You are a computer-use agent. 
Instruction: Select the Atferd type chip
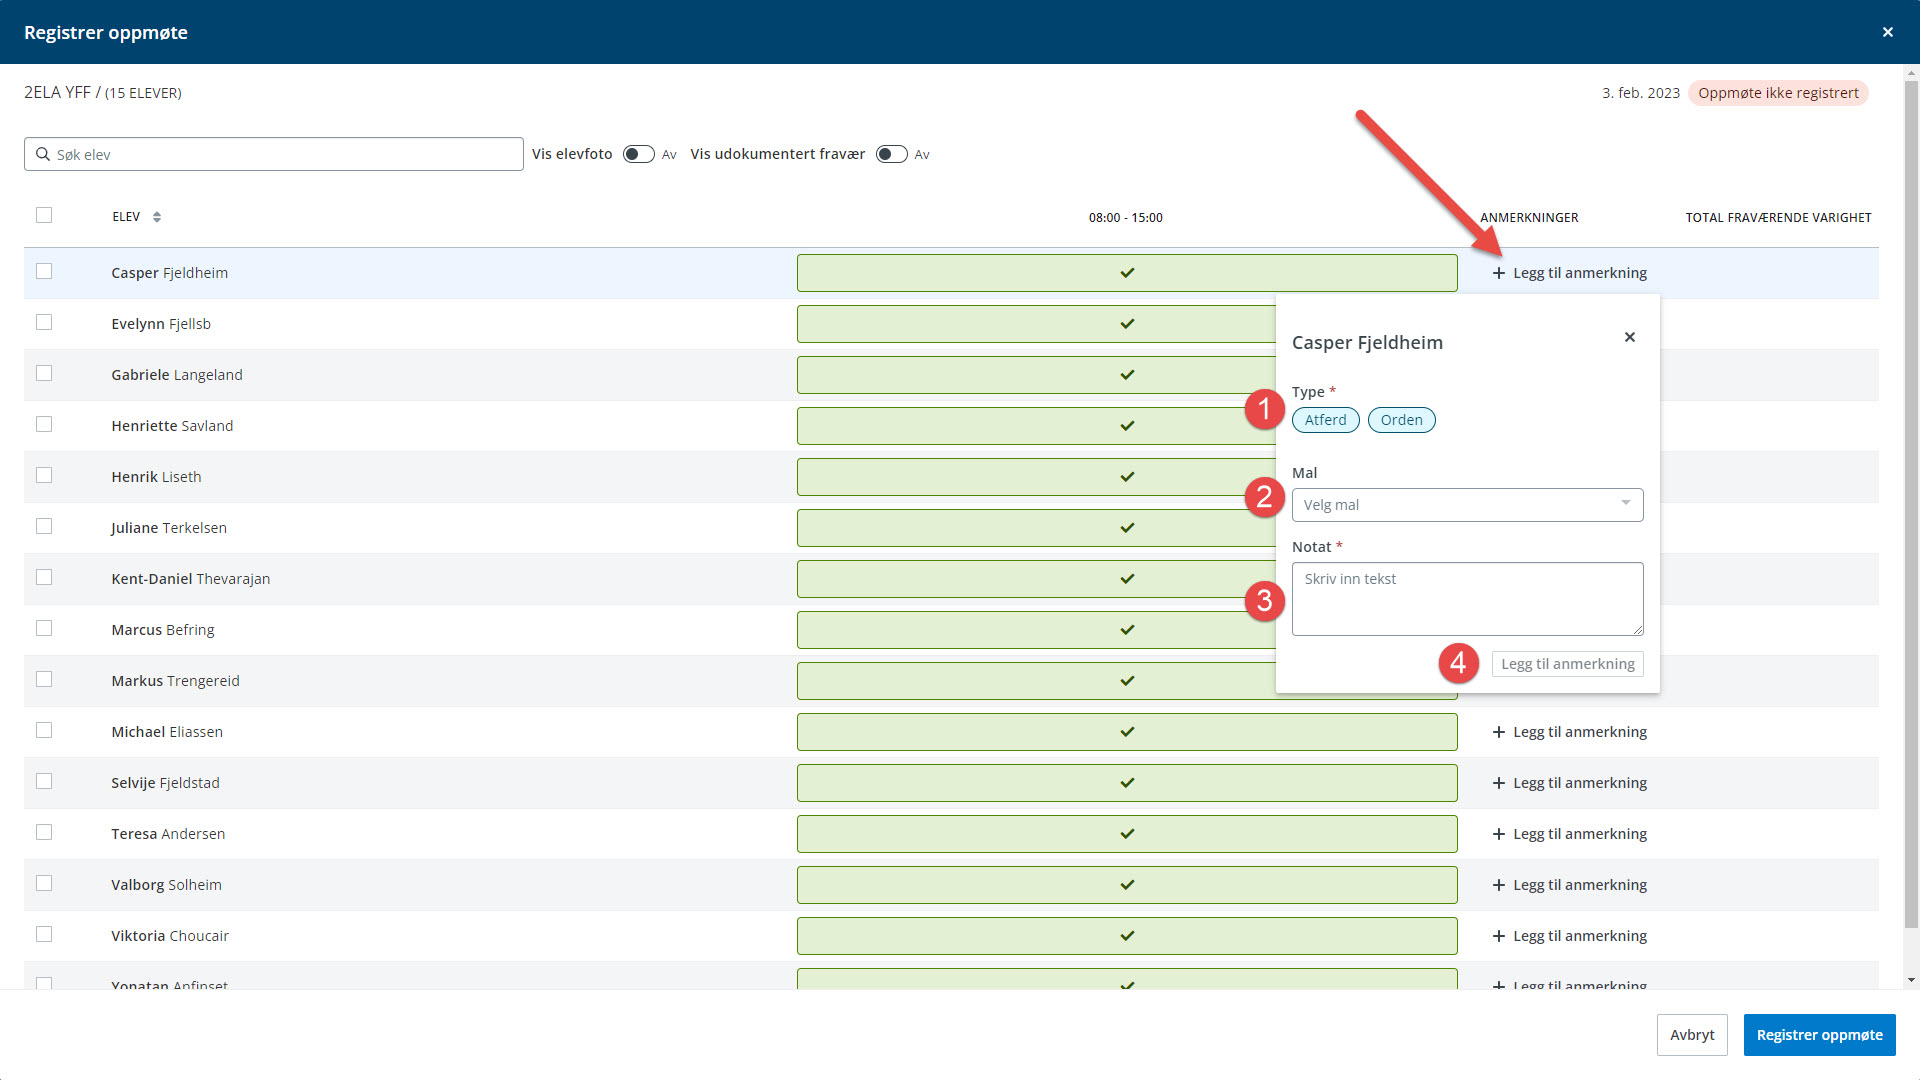(1325, 420)
